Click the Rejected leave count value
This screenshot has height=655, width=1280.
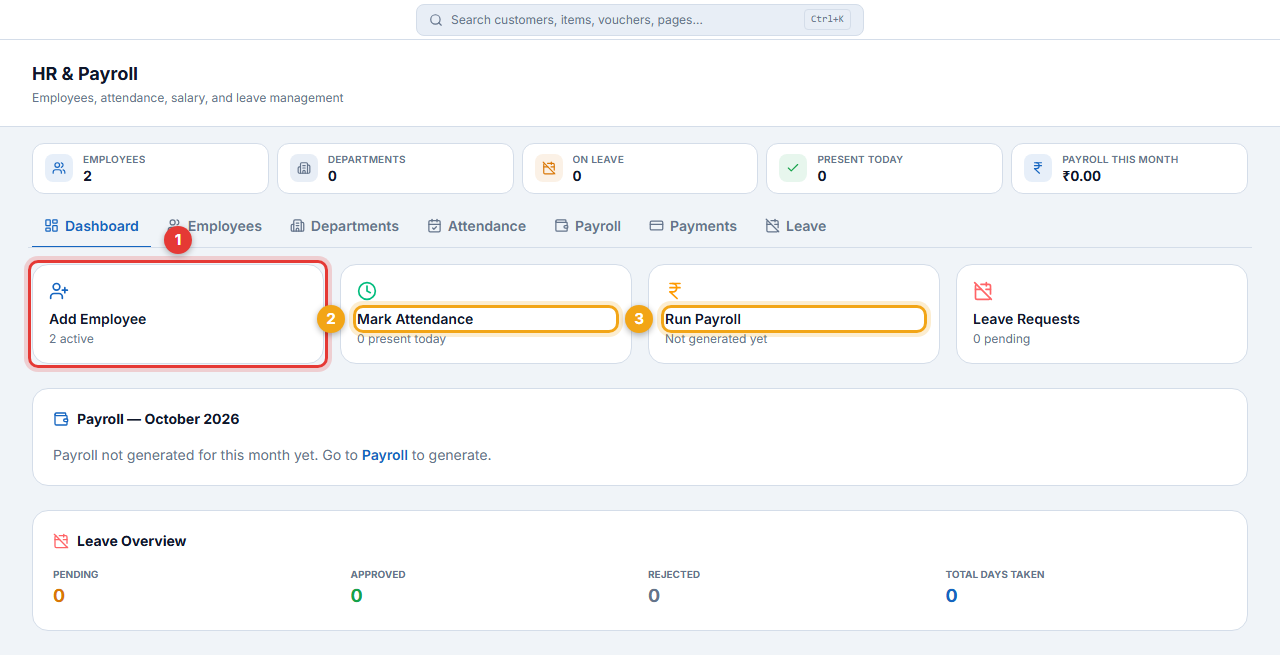pyautogui.click(x=654, y=596)
